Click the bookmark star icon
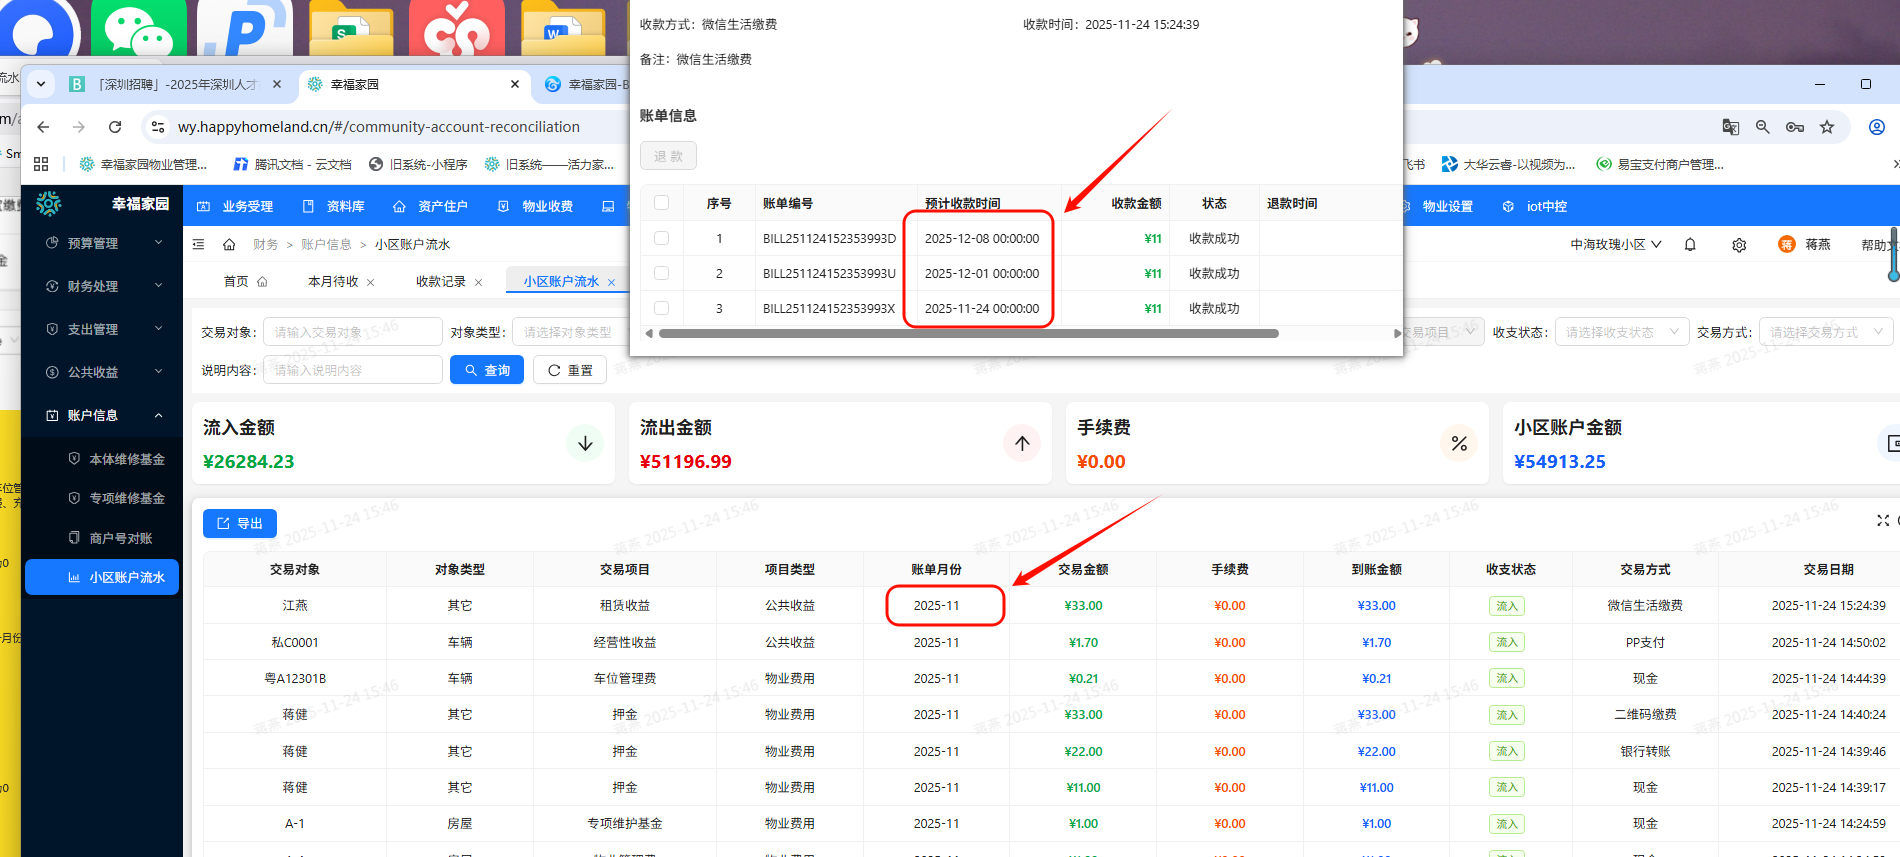The width and height of the screenshot is (1900, 857). [1827, 127]
